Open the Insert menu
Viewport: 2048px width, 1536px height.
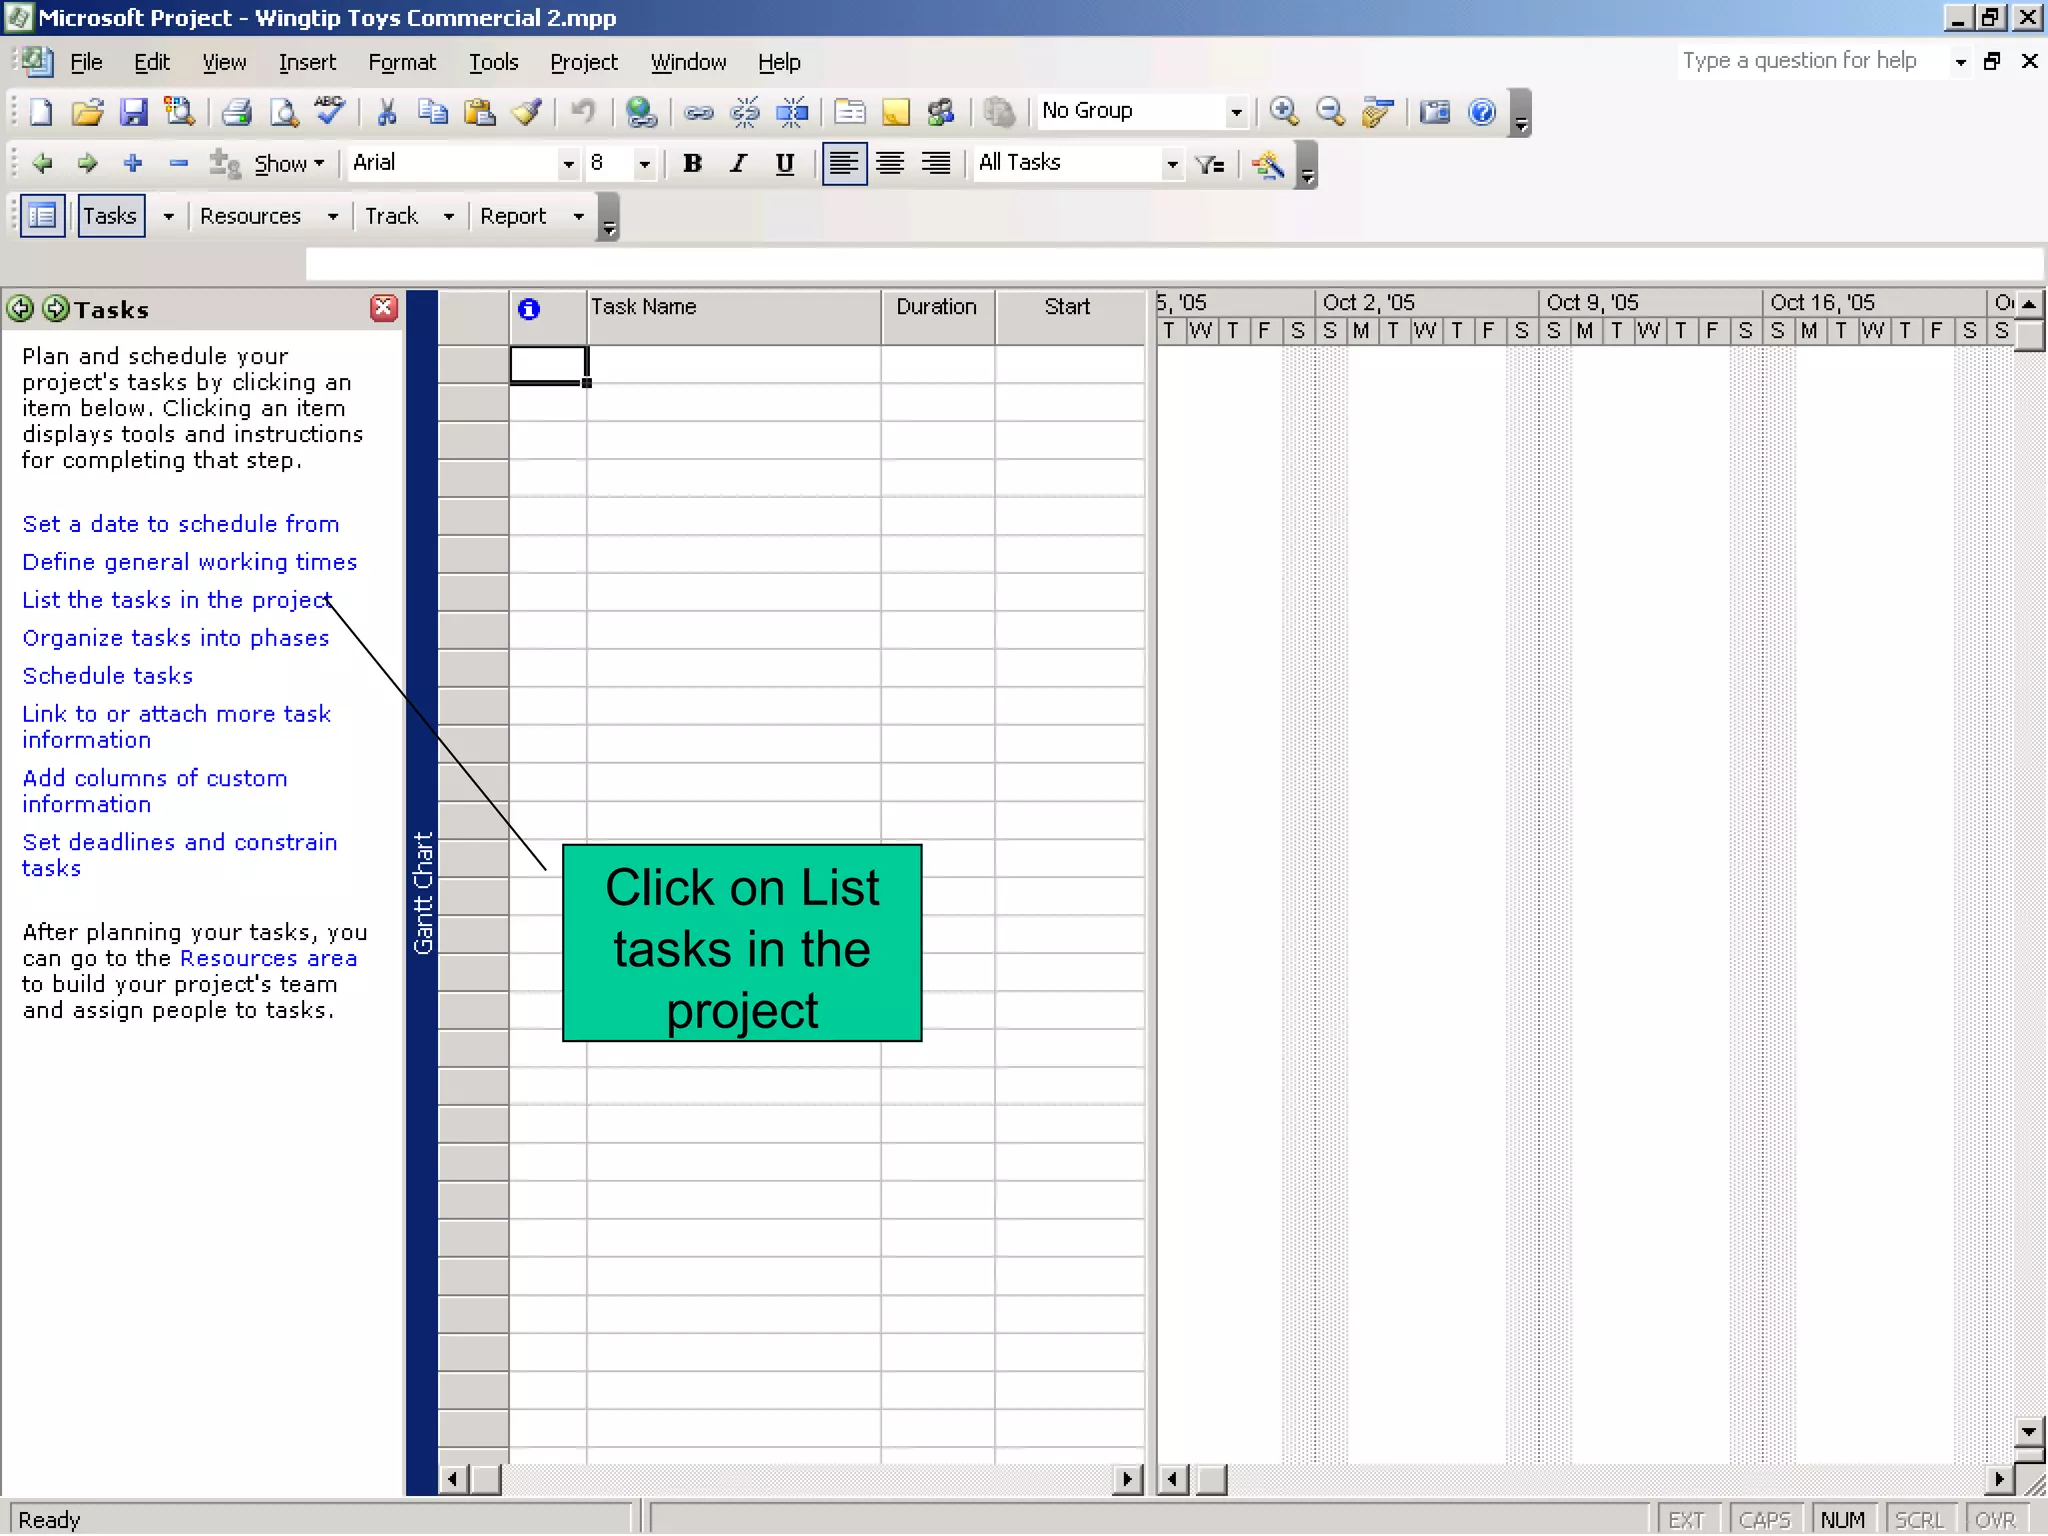coord(307,62)
